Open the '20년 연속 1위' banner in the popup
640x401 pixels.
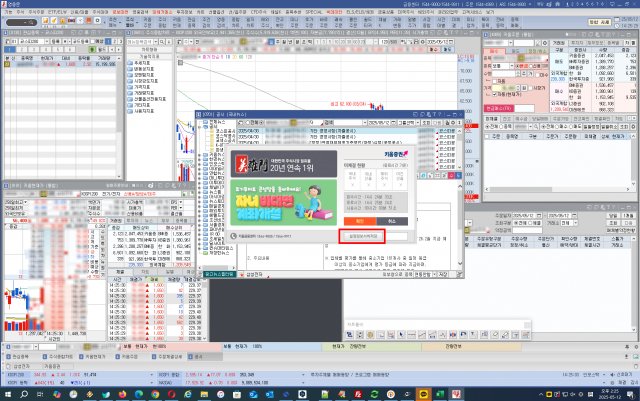[284, 163]
